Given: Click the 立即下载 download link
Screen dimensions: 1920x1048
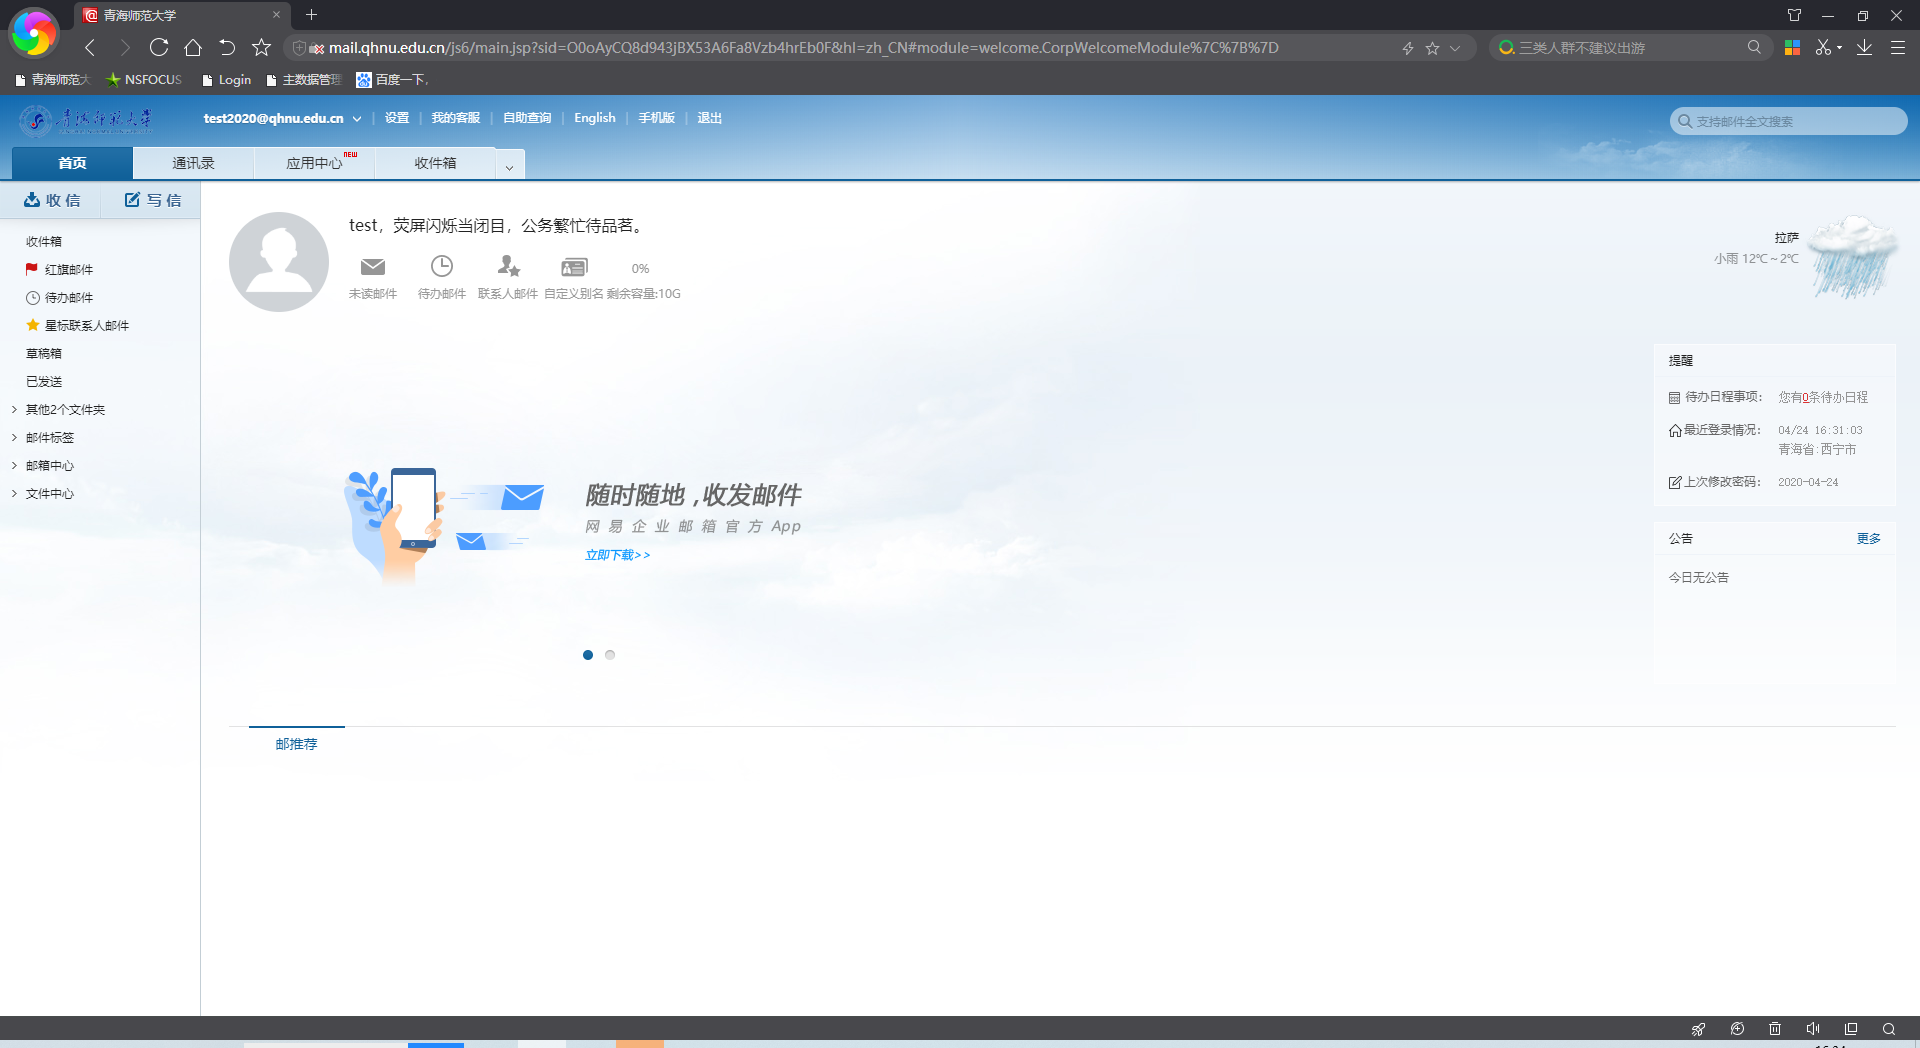Looking at the screenshot, I should [617, 555].
